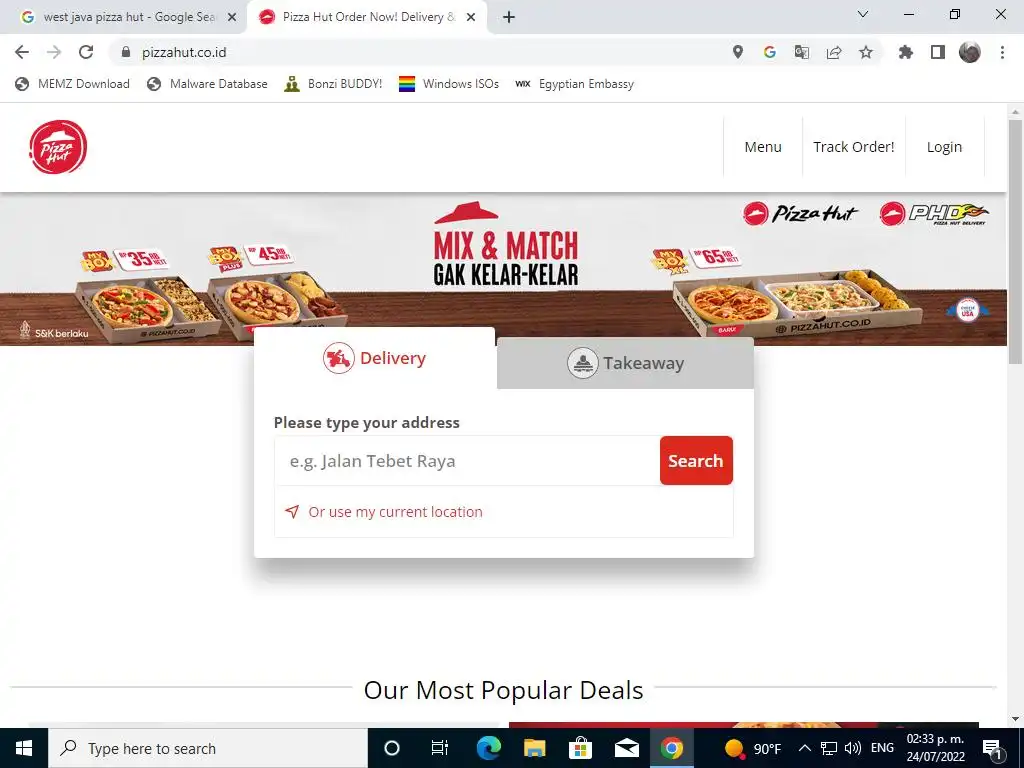Open the Extensions puzzle icon
This screenshot has width=1024, height=768.
pyautogui.click(x=906, y=52)
